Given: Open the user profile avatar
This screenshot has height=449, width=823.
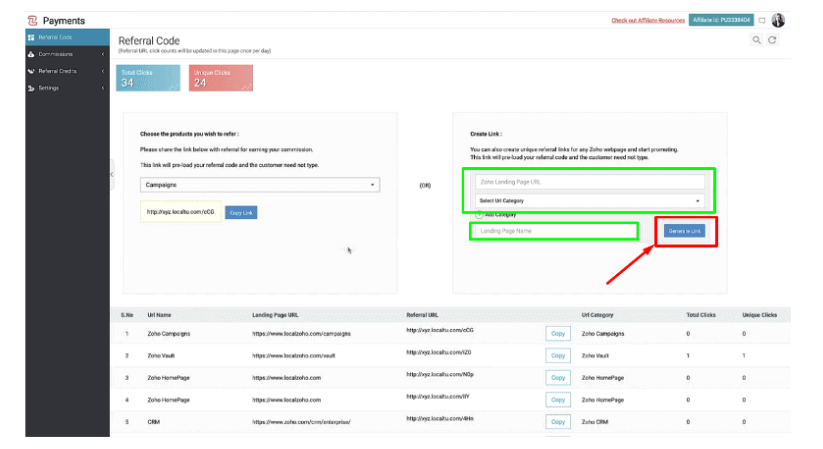Looking at the screenshot, I should tap(778, 20).
